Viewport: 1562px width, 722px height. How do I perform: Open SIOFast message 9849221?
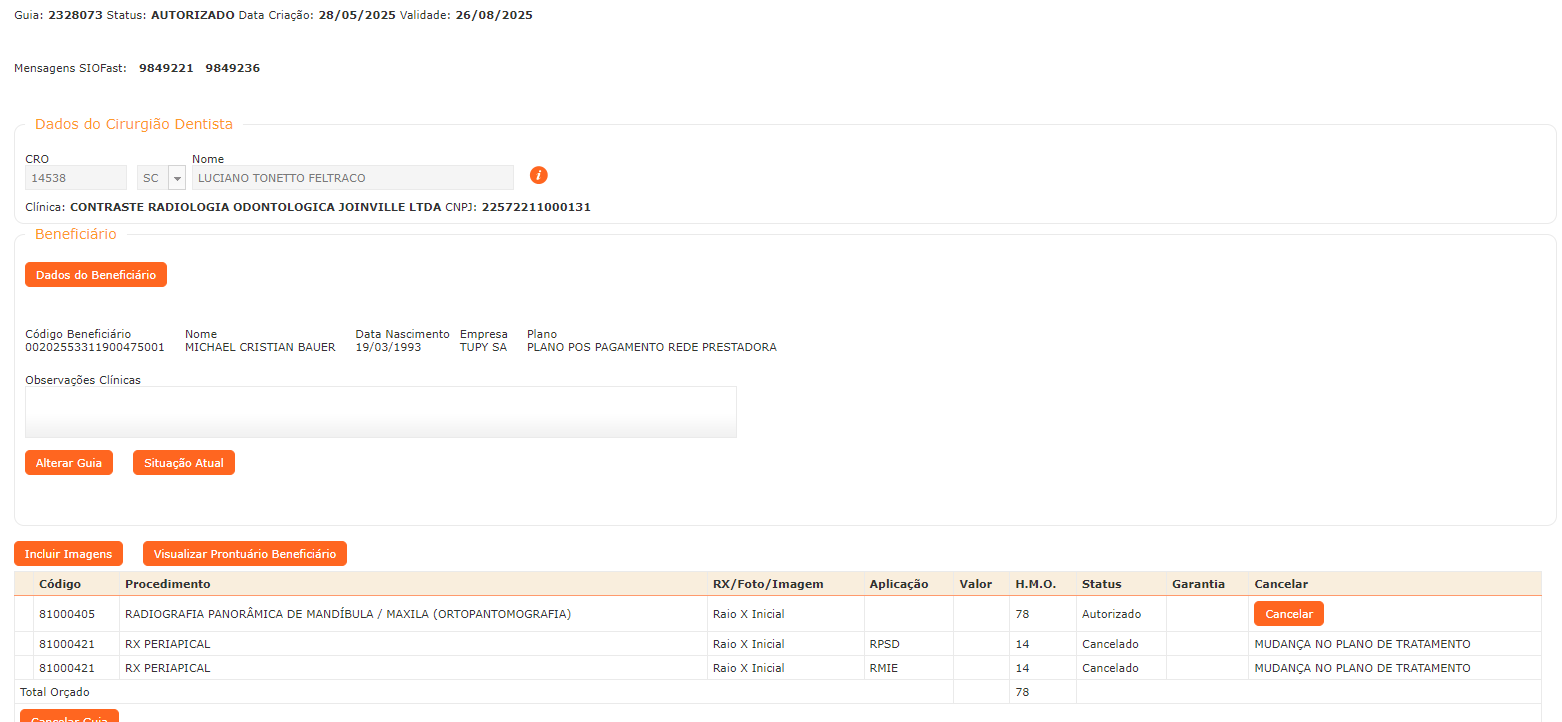tap(166, 68)
